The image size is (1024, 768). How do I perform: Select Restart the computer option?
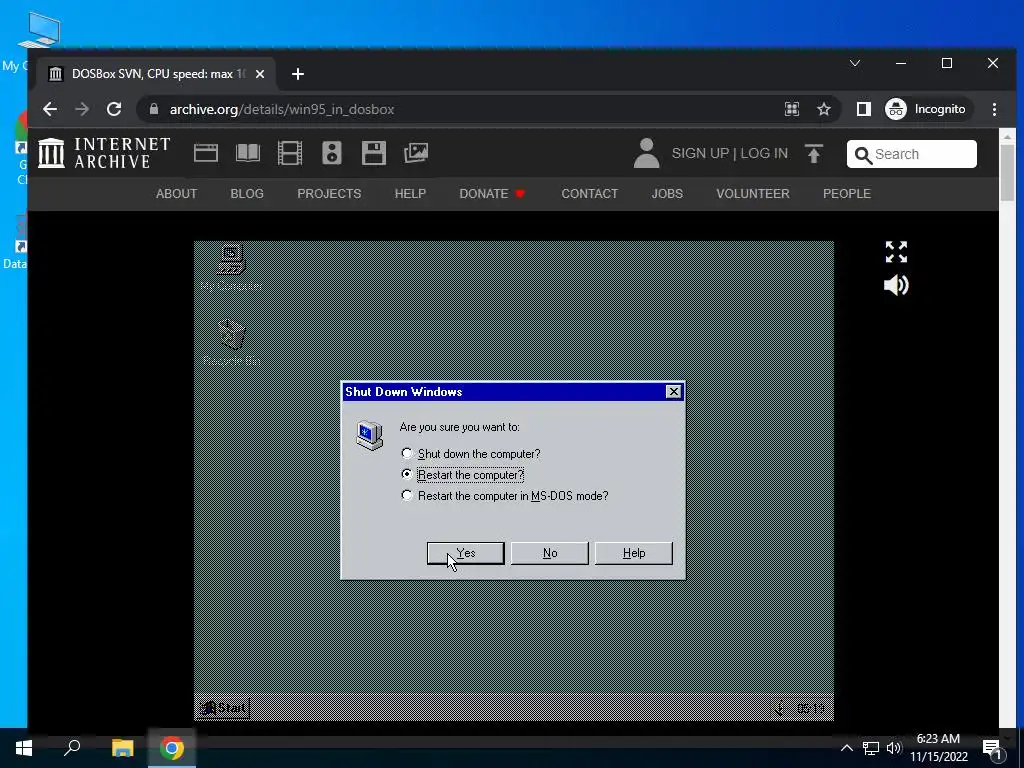(463, 475)
